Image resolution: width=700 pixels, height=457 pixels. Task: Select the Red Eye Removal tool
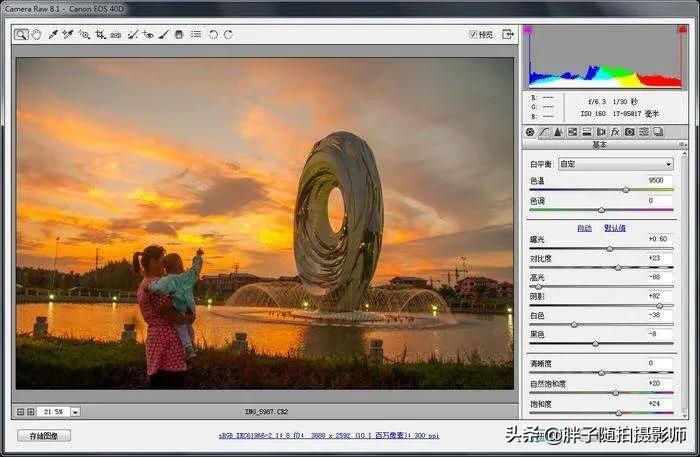click(148, 34)
